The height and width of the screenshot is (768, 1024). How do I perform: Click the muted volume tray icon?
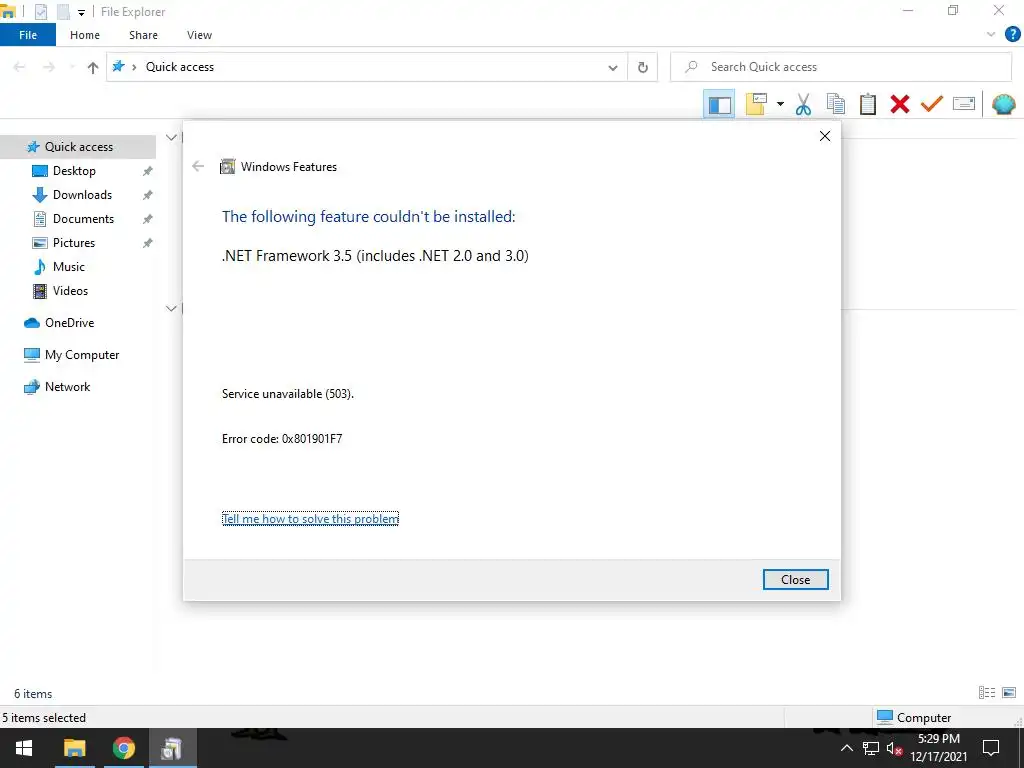(x=894, y=748)
